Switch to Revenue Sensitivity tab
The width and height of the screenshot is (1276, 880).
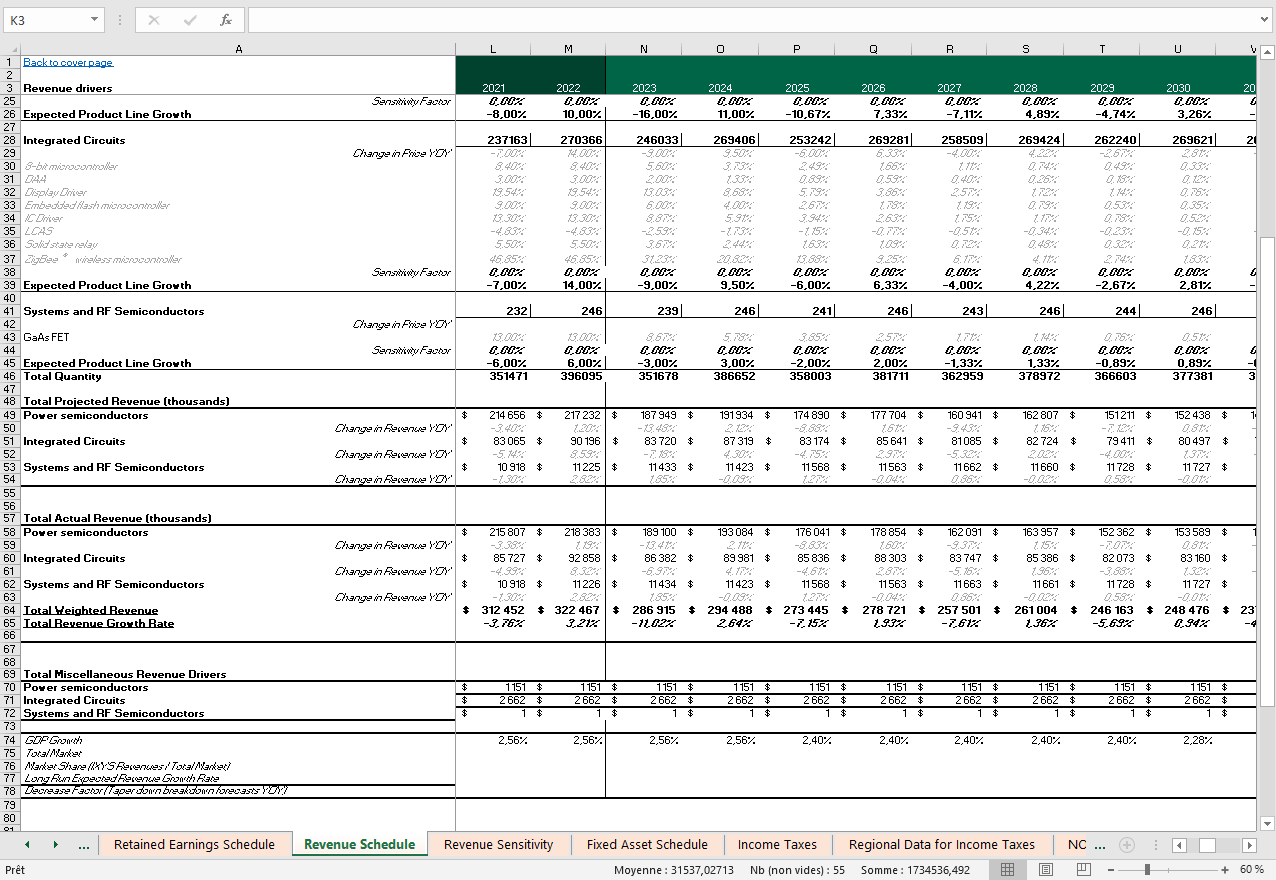pyautogui.click(x=498, y=845)
